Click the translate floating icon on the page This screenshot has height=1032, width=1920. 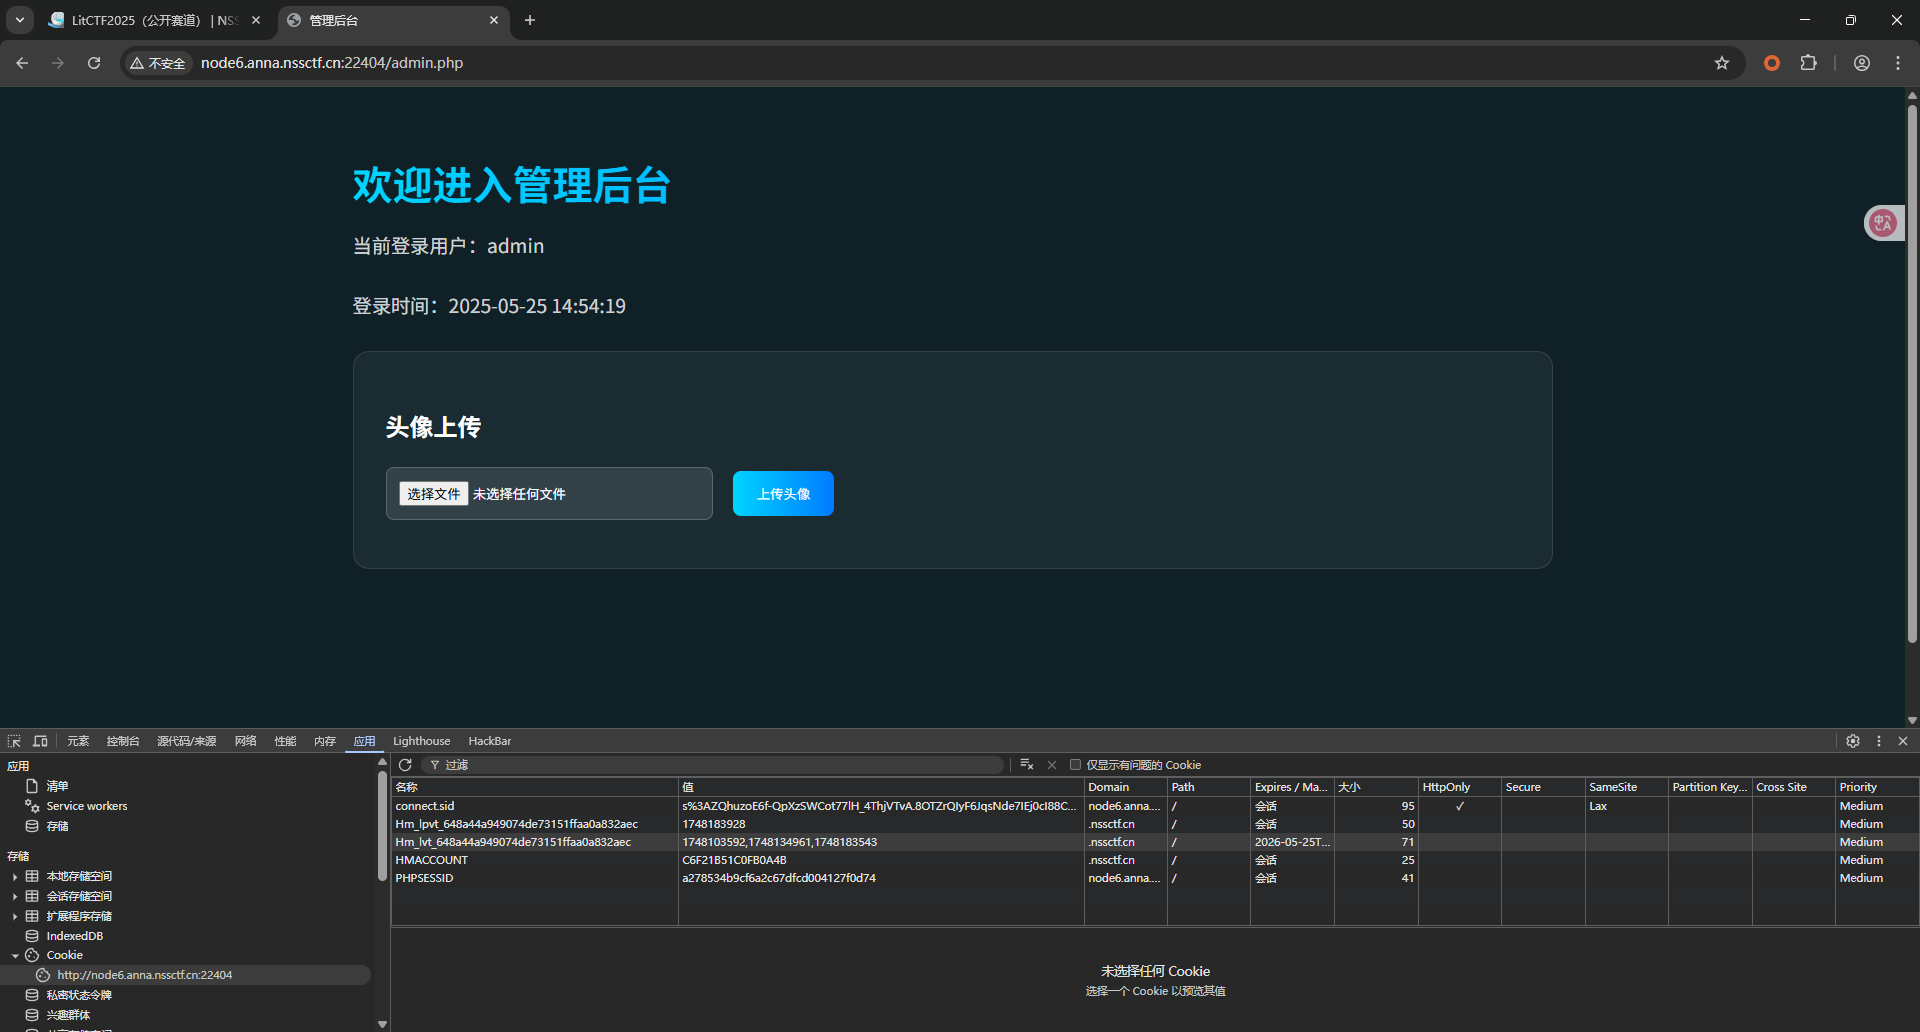tap(1883, 223)
